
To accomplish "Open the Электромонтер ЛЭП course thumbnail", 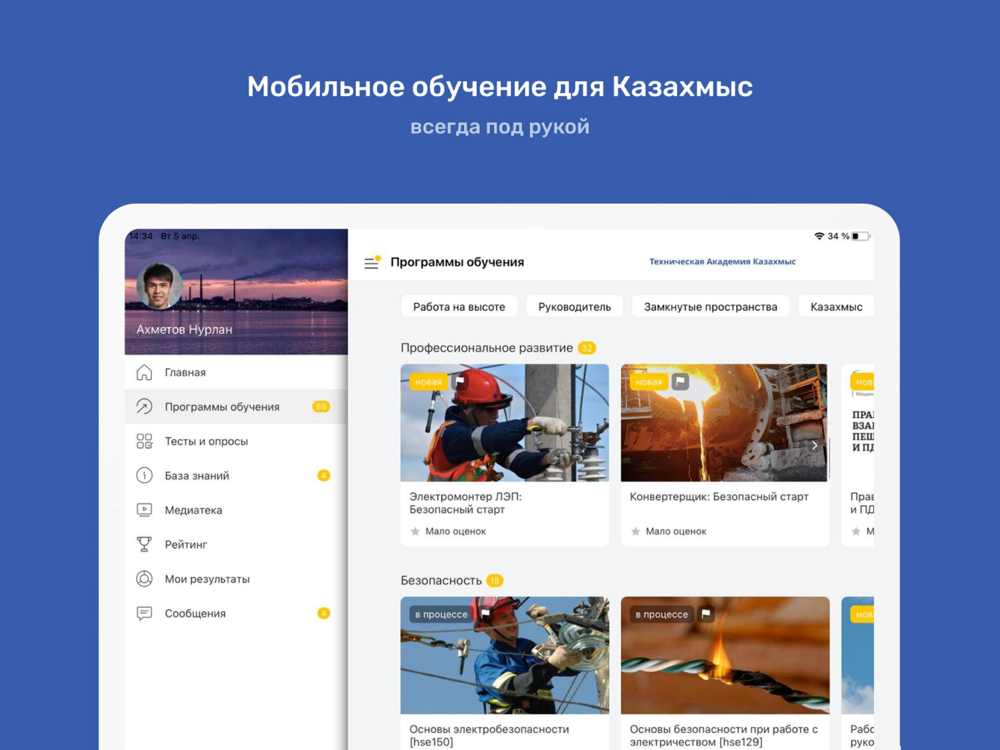I will tap(504, 423).
